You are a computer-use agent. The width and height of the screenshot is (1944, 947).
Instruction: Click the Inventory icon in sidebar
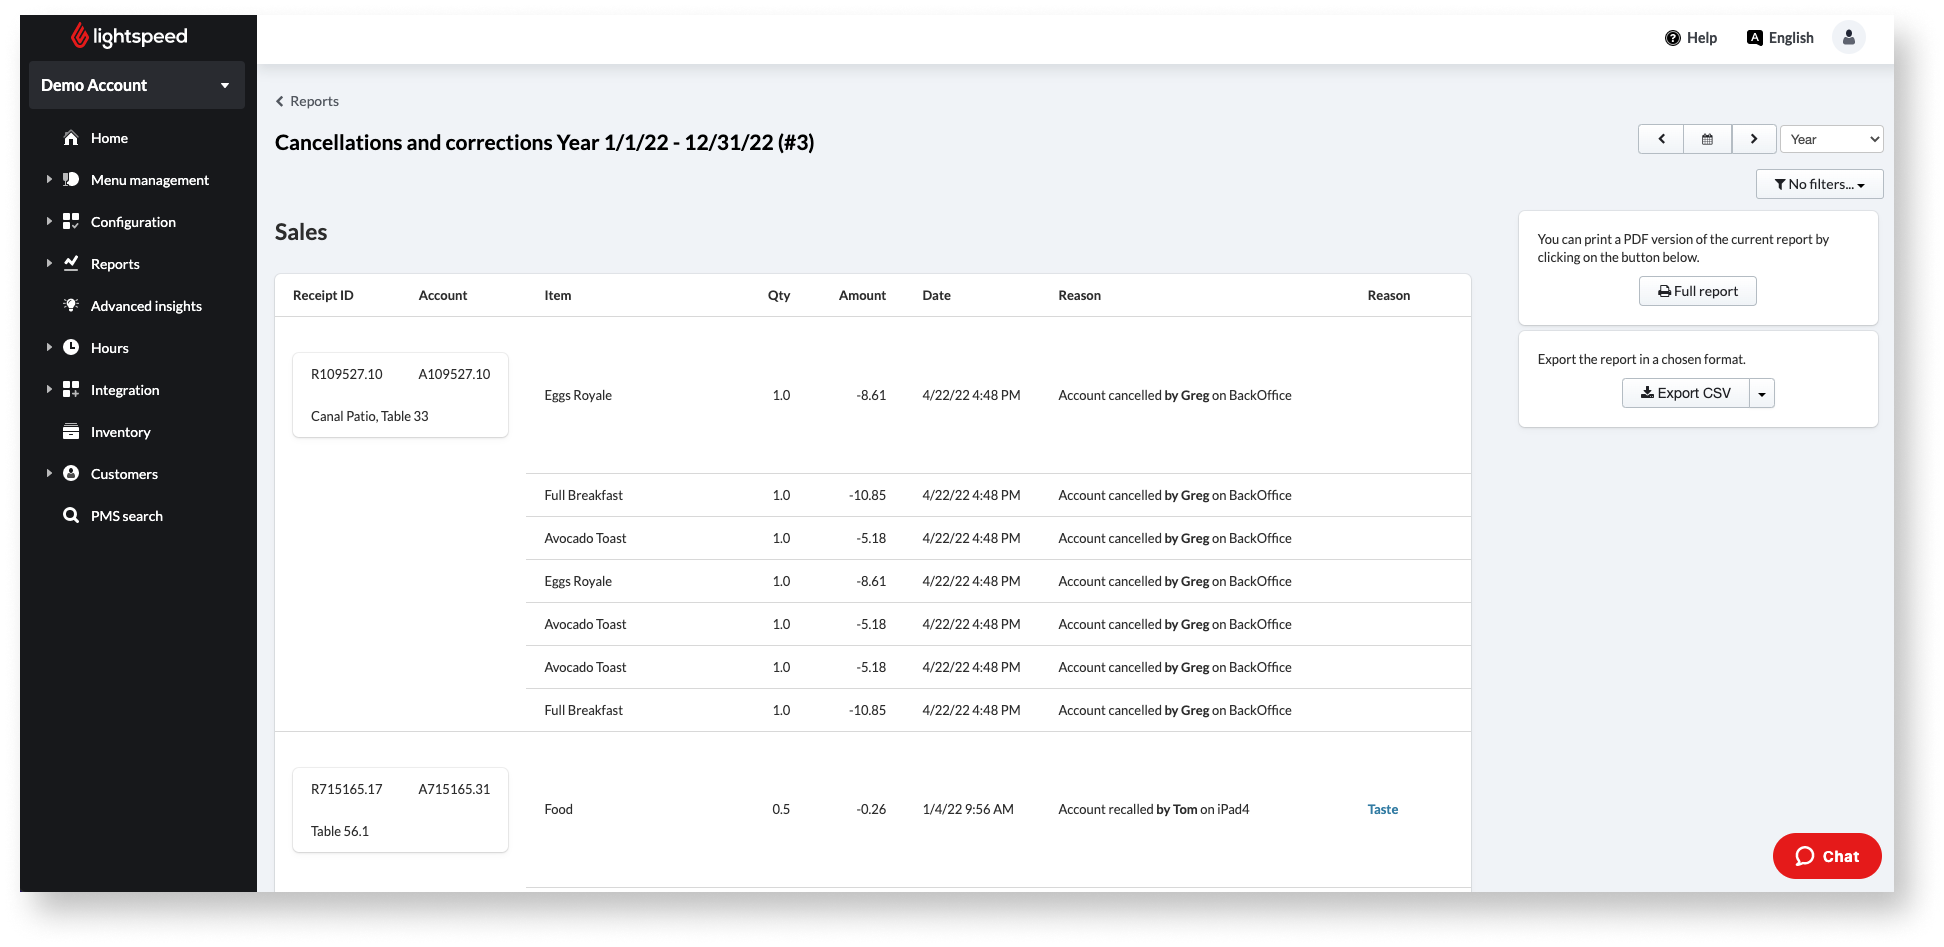[x=71, y=432]
